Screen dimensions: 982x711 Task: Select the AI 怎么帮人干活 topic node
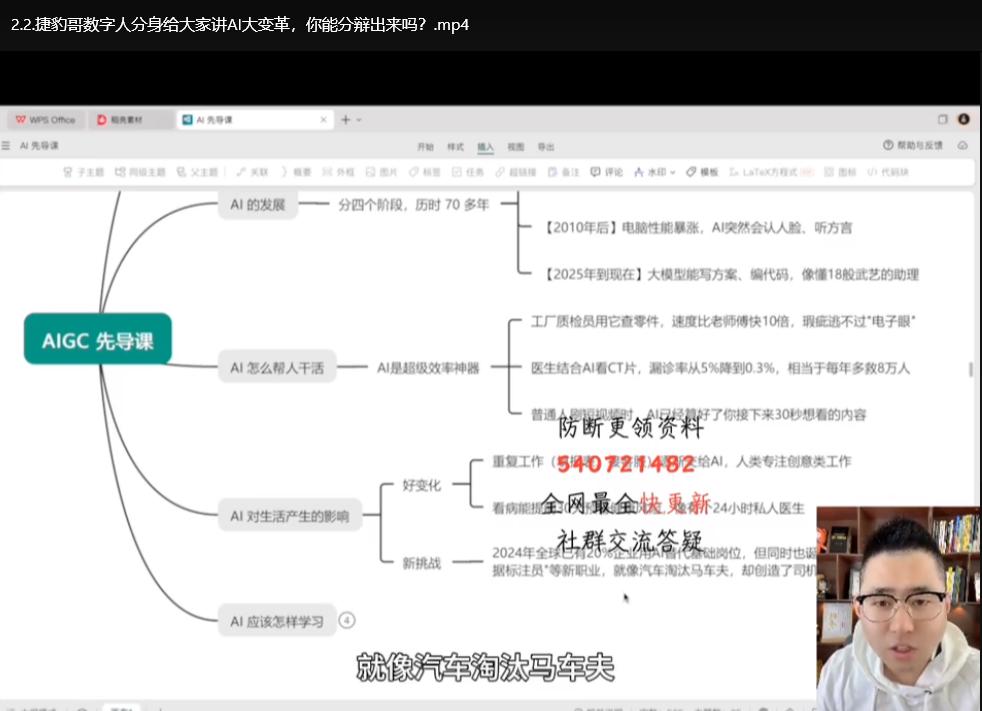click(277, 368)
